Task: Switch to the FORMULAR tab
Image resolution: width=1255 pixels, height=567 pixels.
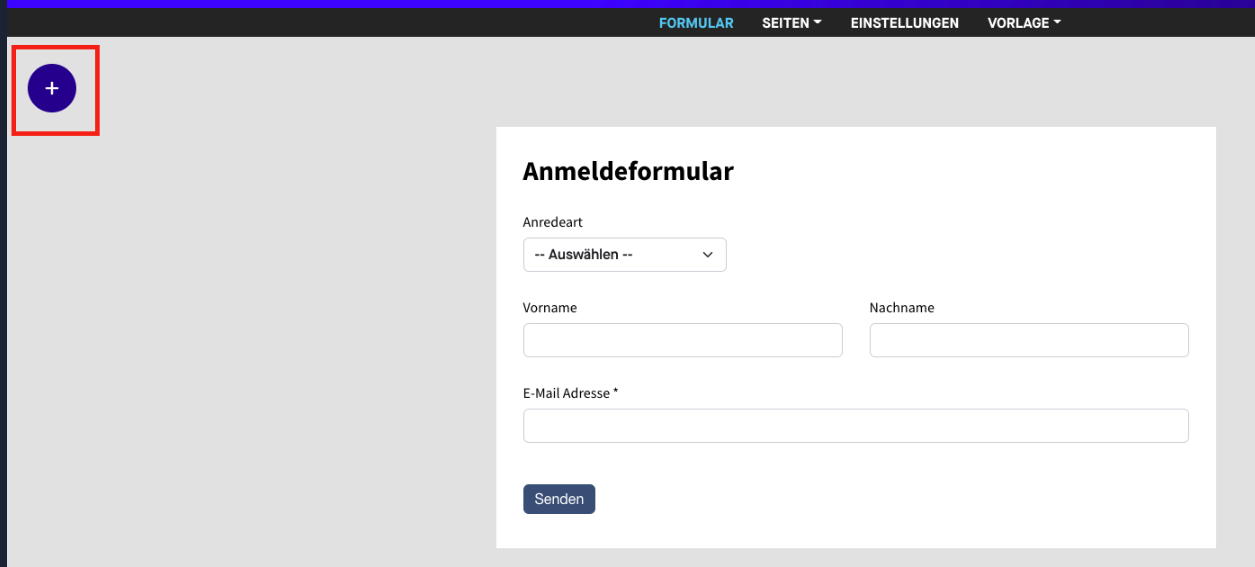Action: (x=696, y=23)
